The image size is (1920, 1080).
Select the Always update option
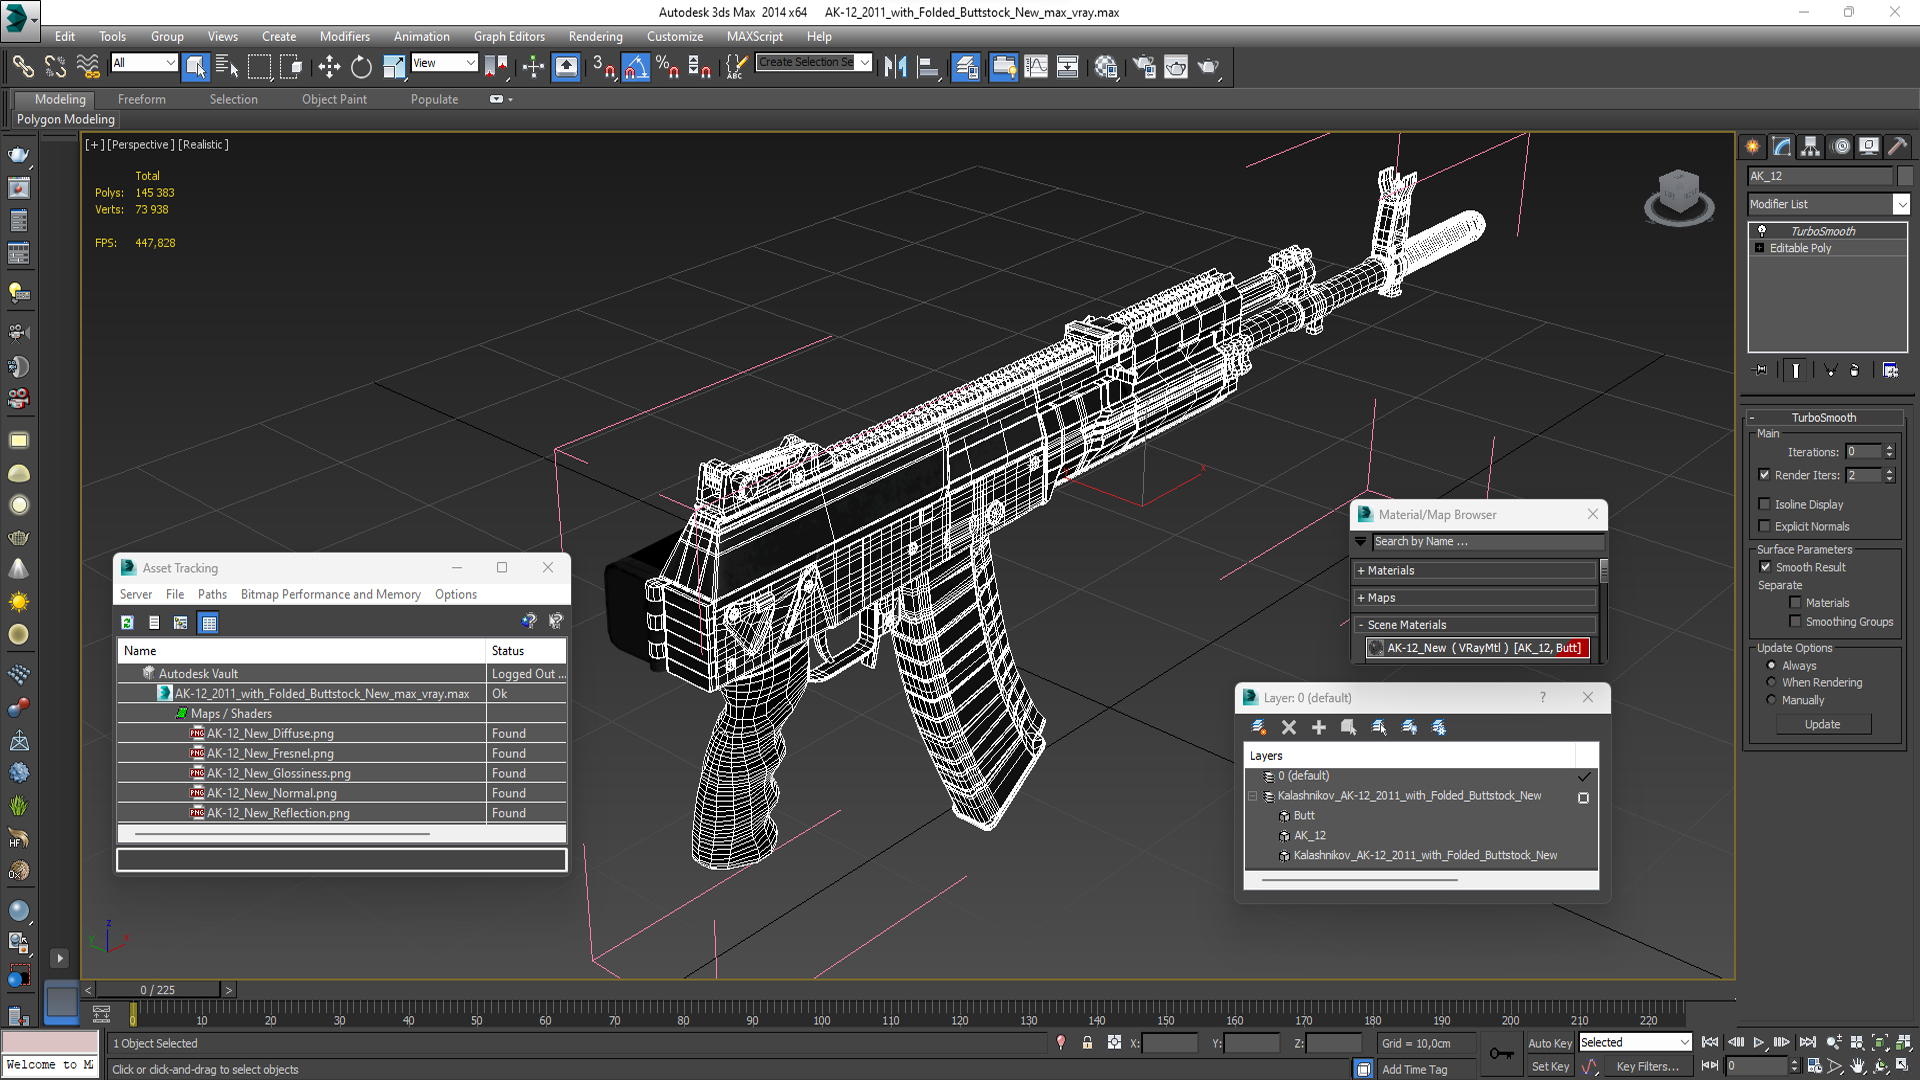click(x=1771, y=665)
